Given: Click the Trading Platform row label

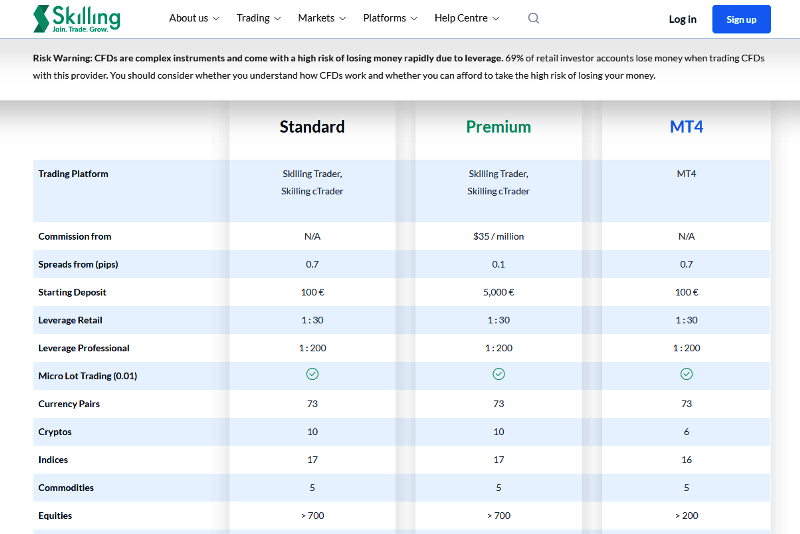Looking at the screenshot, I should (x=73, y=174).
